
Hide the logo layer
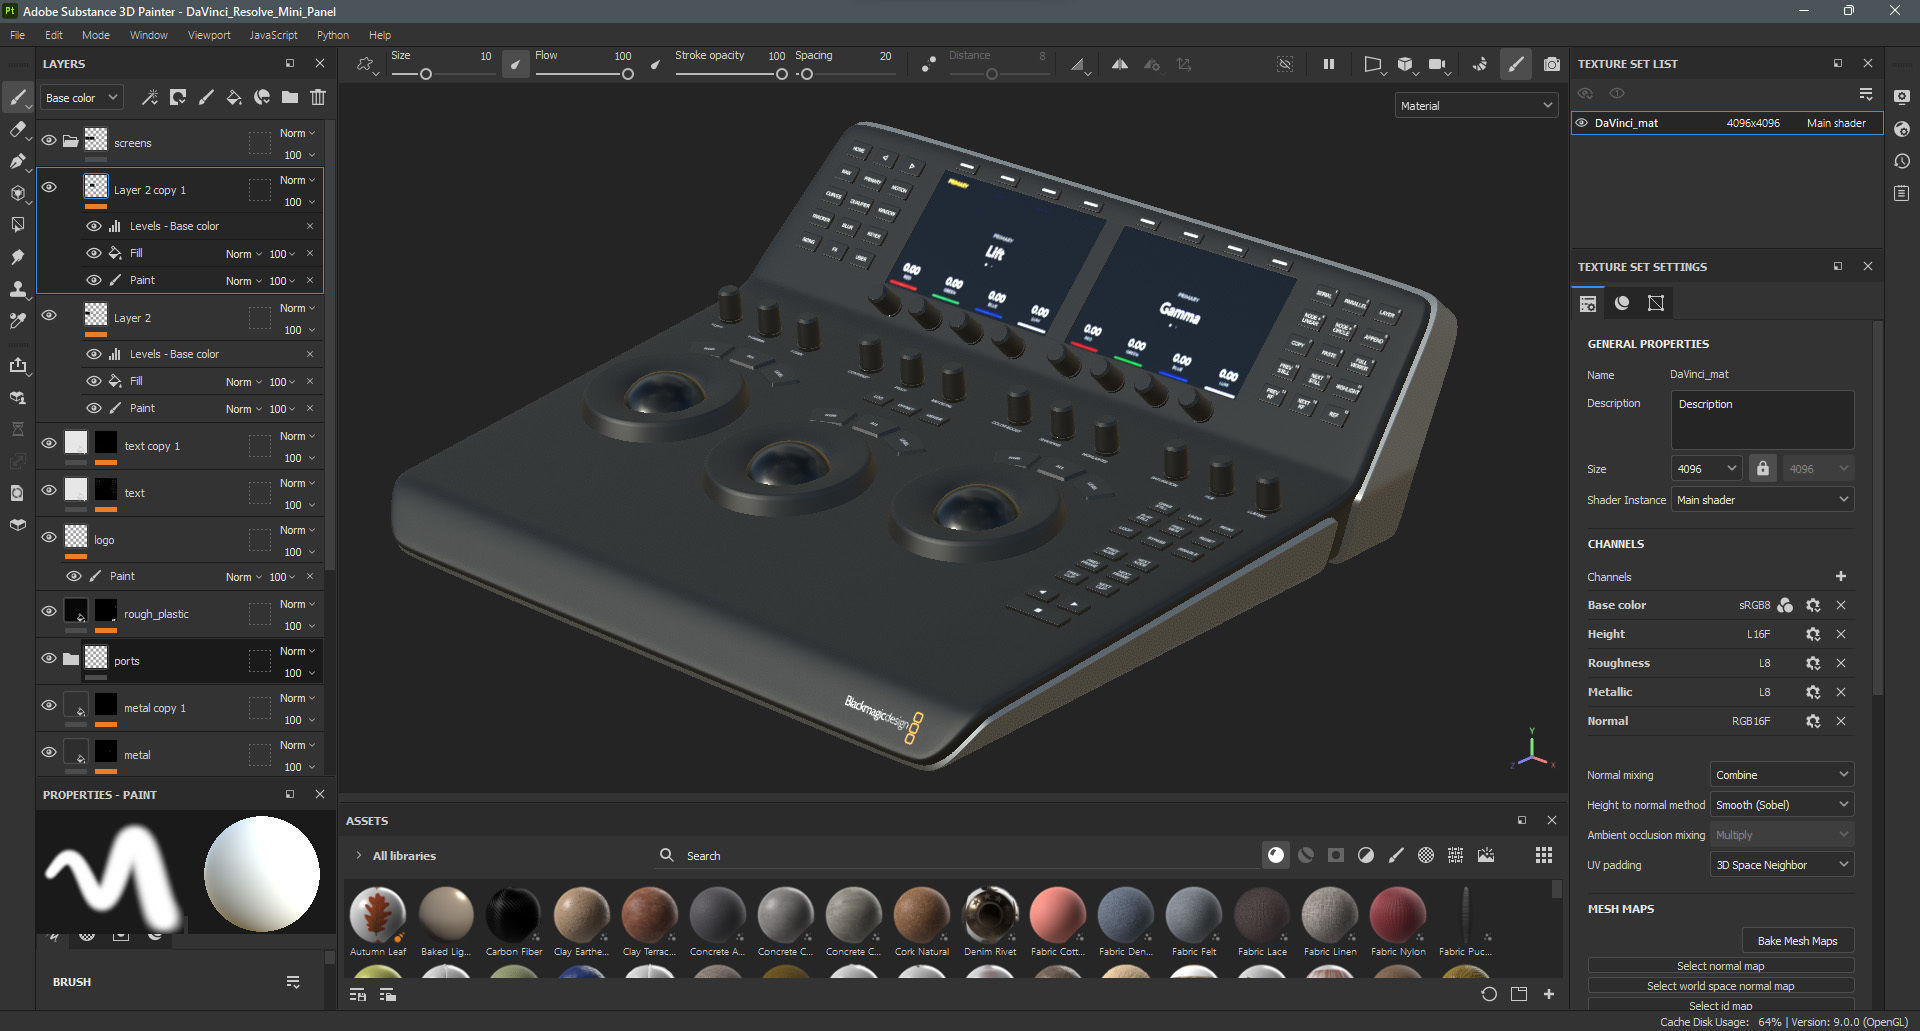coord(49,537)
